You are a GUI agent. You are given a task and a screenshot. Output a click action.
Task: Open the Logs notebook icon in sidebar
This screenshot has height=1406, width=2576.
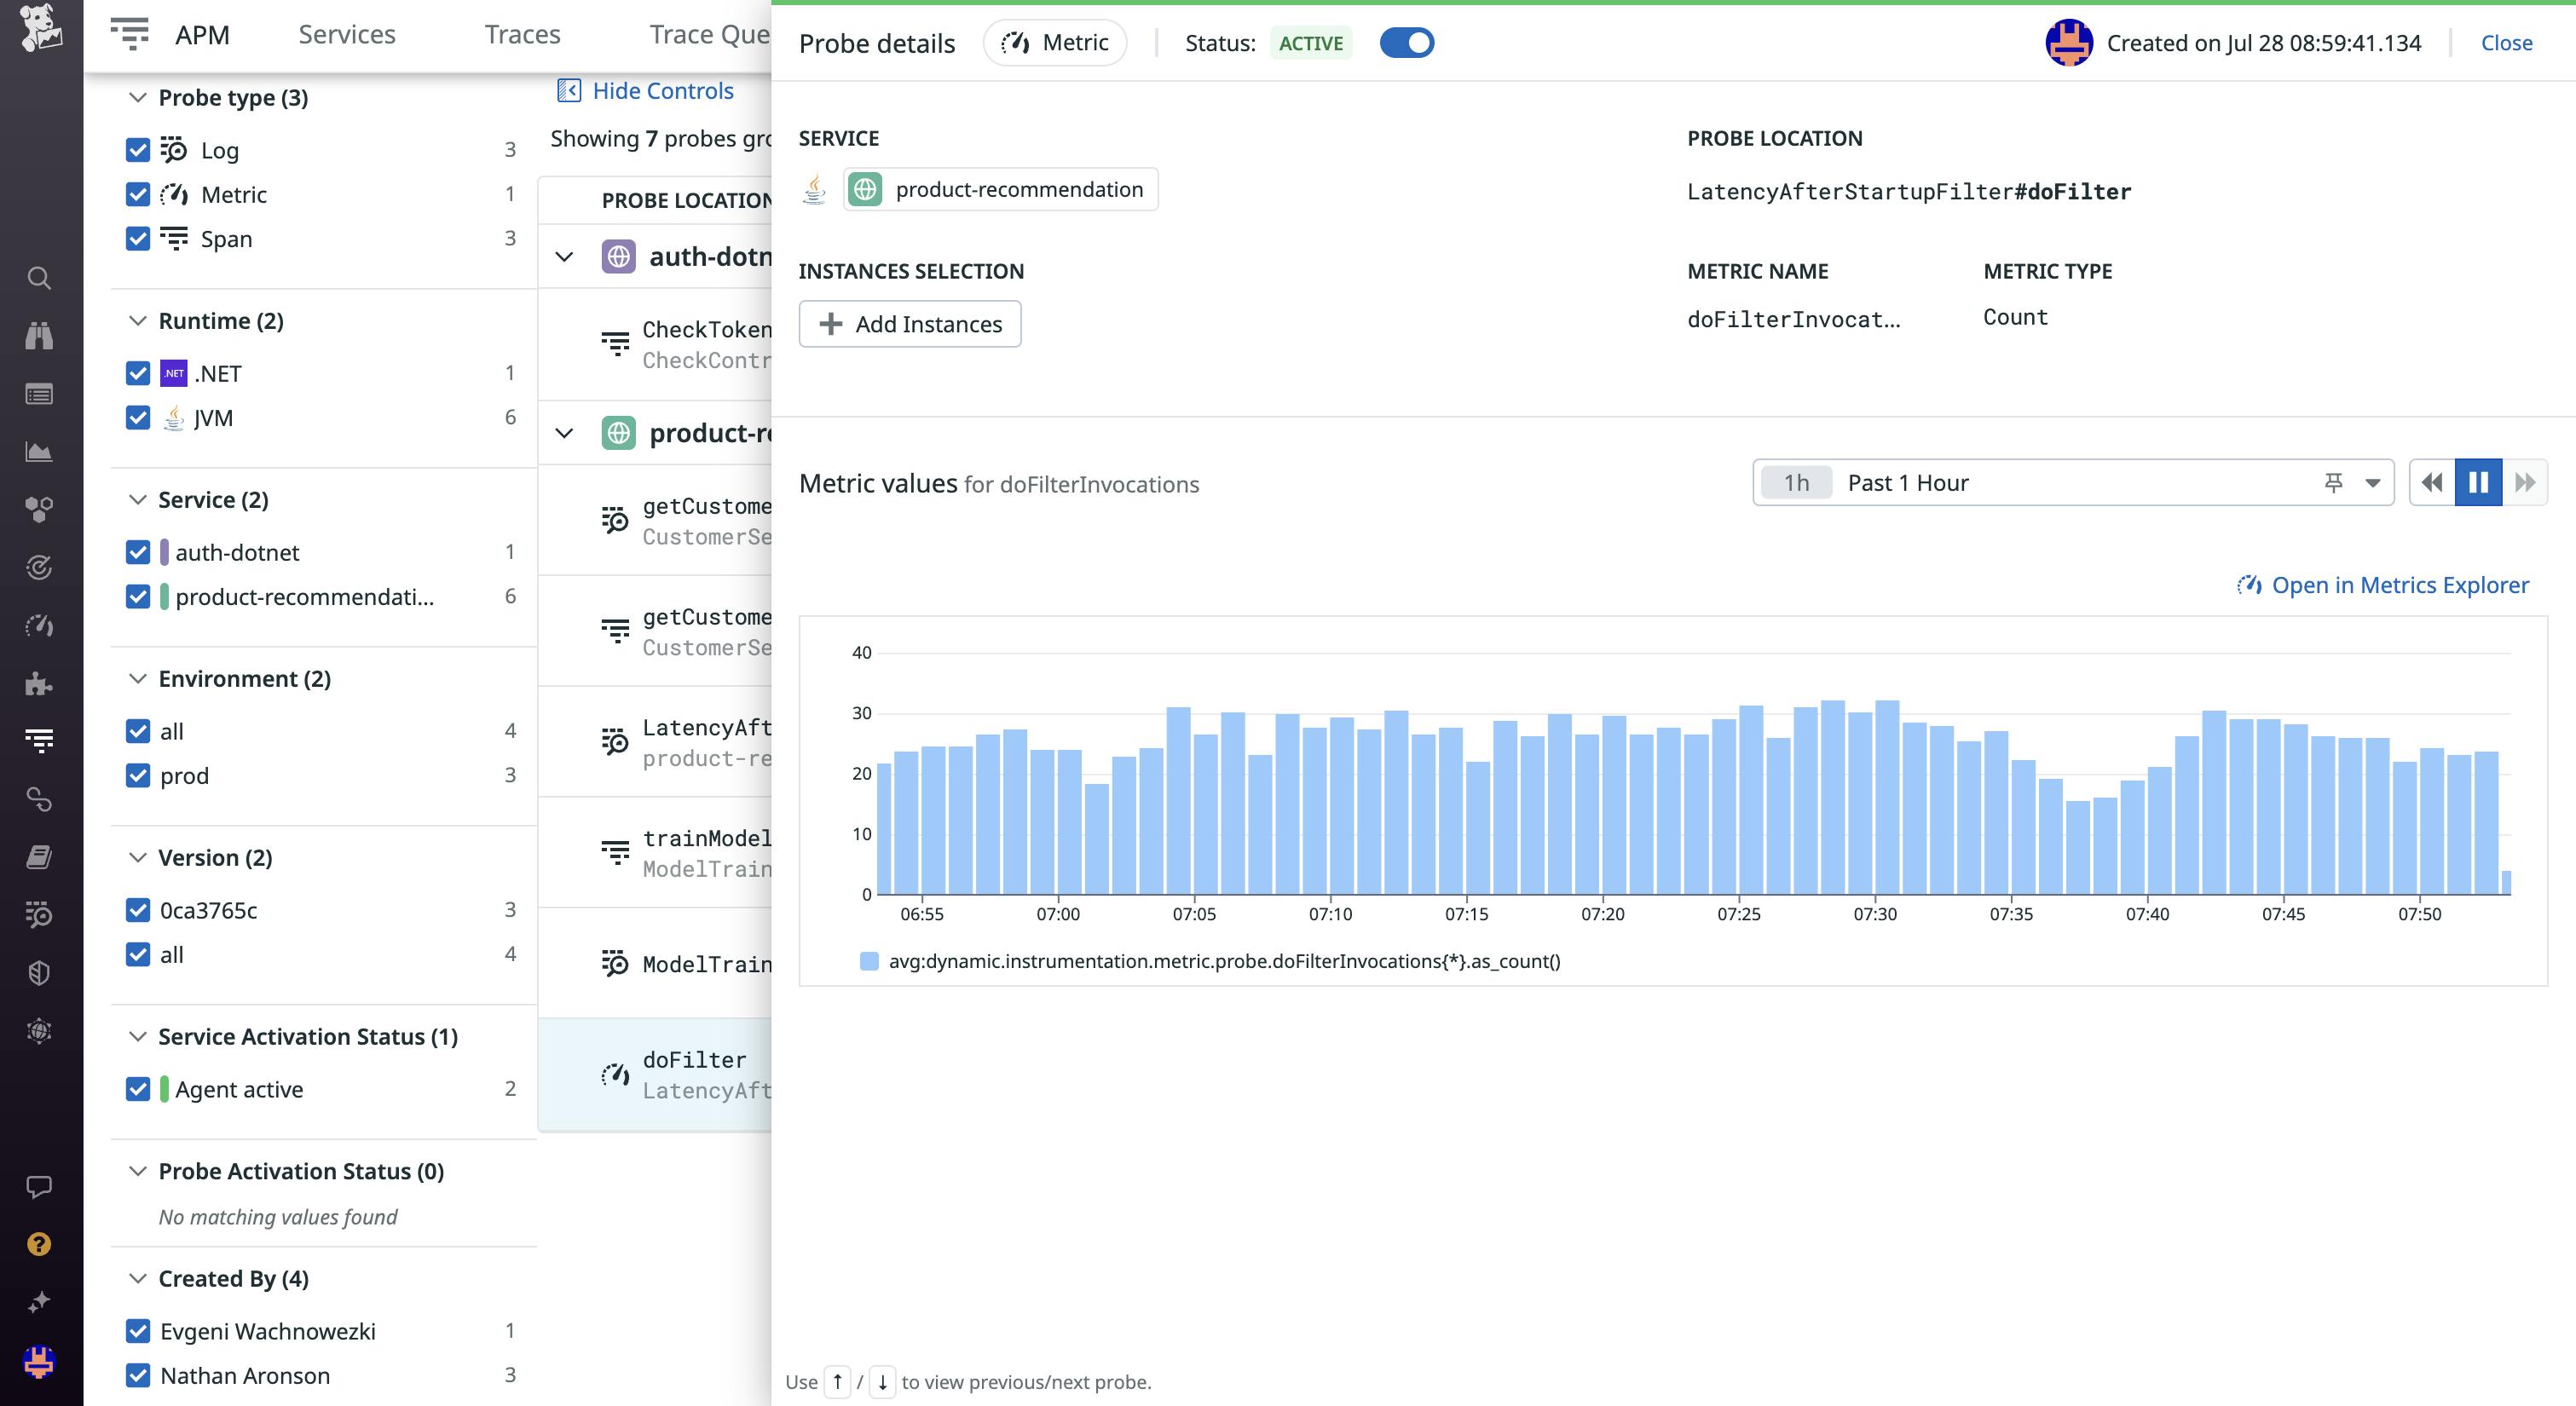(x=39, y=856)
